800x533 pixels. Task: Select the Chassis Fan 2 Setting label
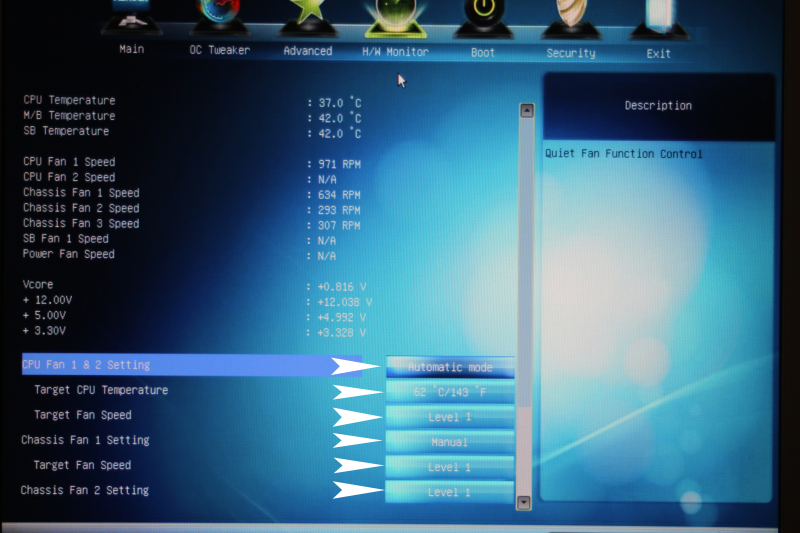[x=85, y=490]
